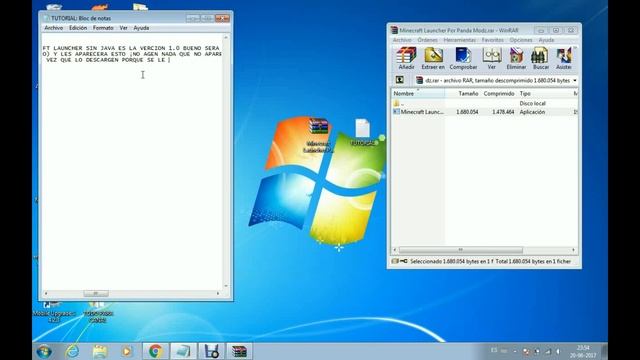Open Órdenes menu in WinRAR
Screen dimensions: 640x360
427,40
